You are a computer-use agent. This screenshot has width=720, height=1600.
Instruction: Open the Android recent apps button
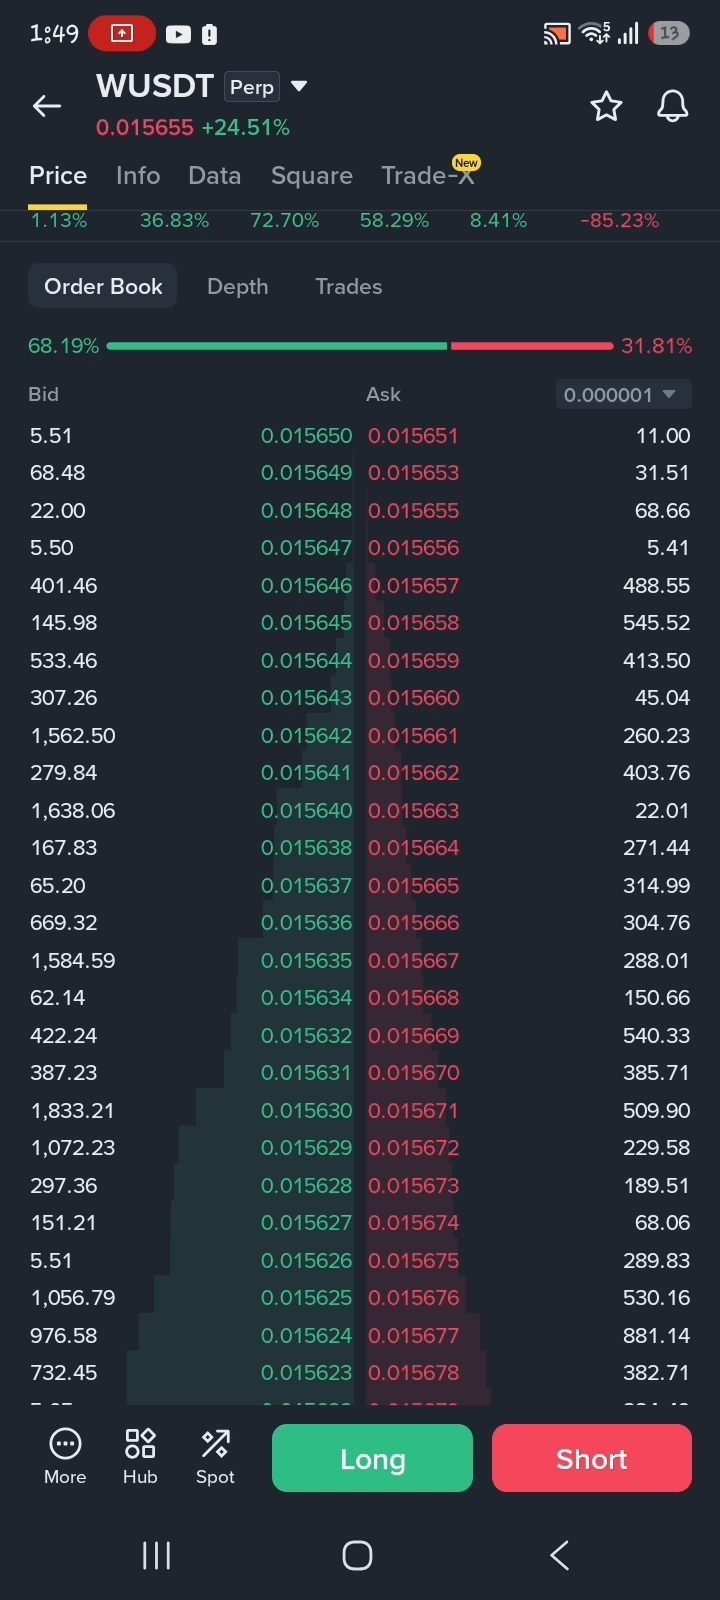tap(156, 1555)
